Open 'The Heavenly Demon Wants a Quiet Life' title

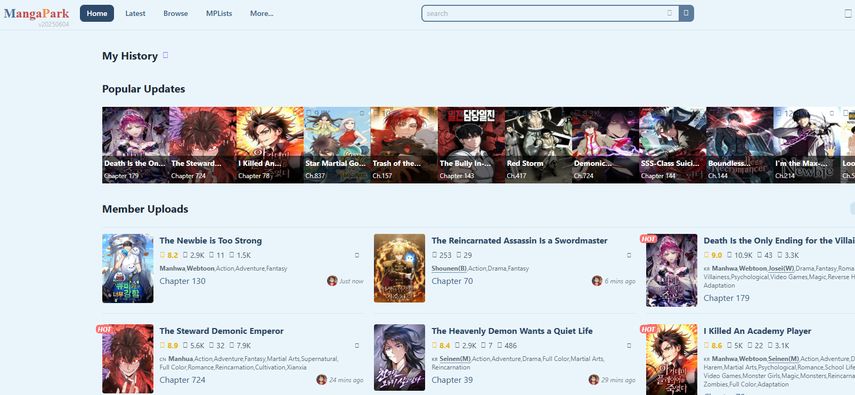coord(512,331)
